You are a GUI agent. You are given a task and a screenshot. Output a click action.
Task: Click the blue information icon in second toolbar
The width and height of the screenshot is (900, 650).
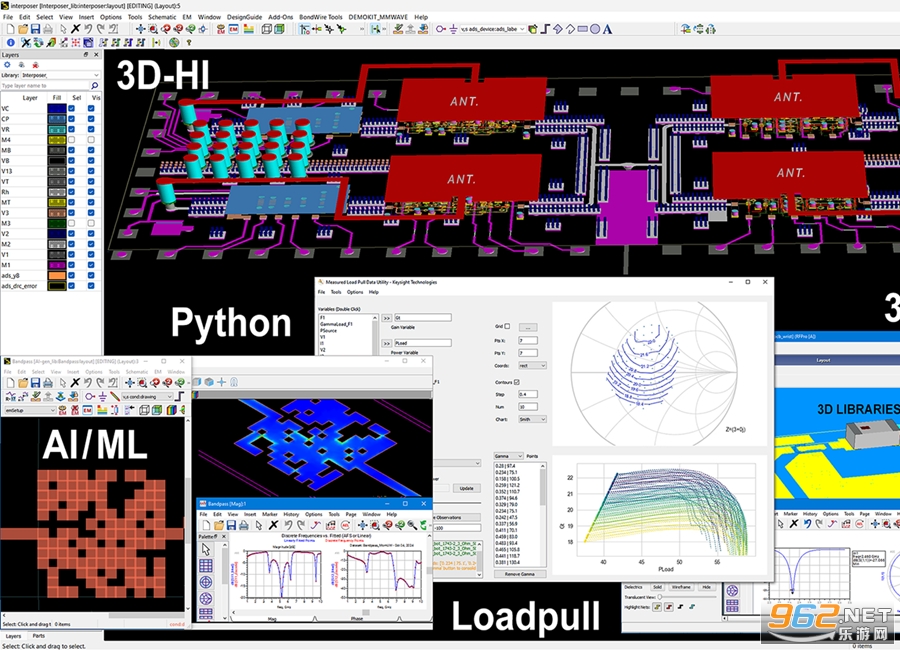point(10,42)
